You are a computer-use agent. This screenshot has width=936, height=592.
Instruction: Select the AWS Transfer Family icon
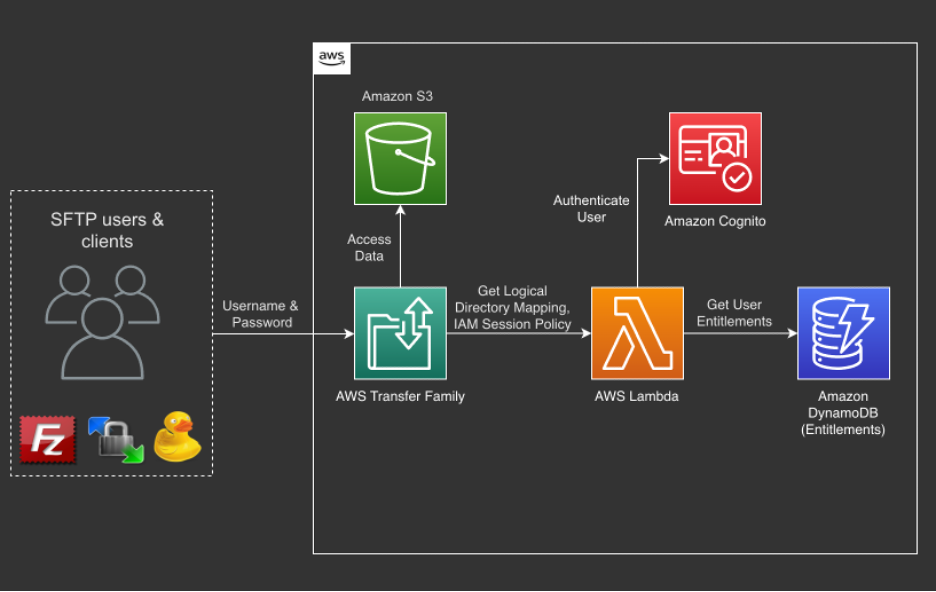pyautogui.click(x=399, y=333)
